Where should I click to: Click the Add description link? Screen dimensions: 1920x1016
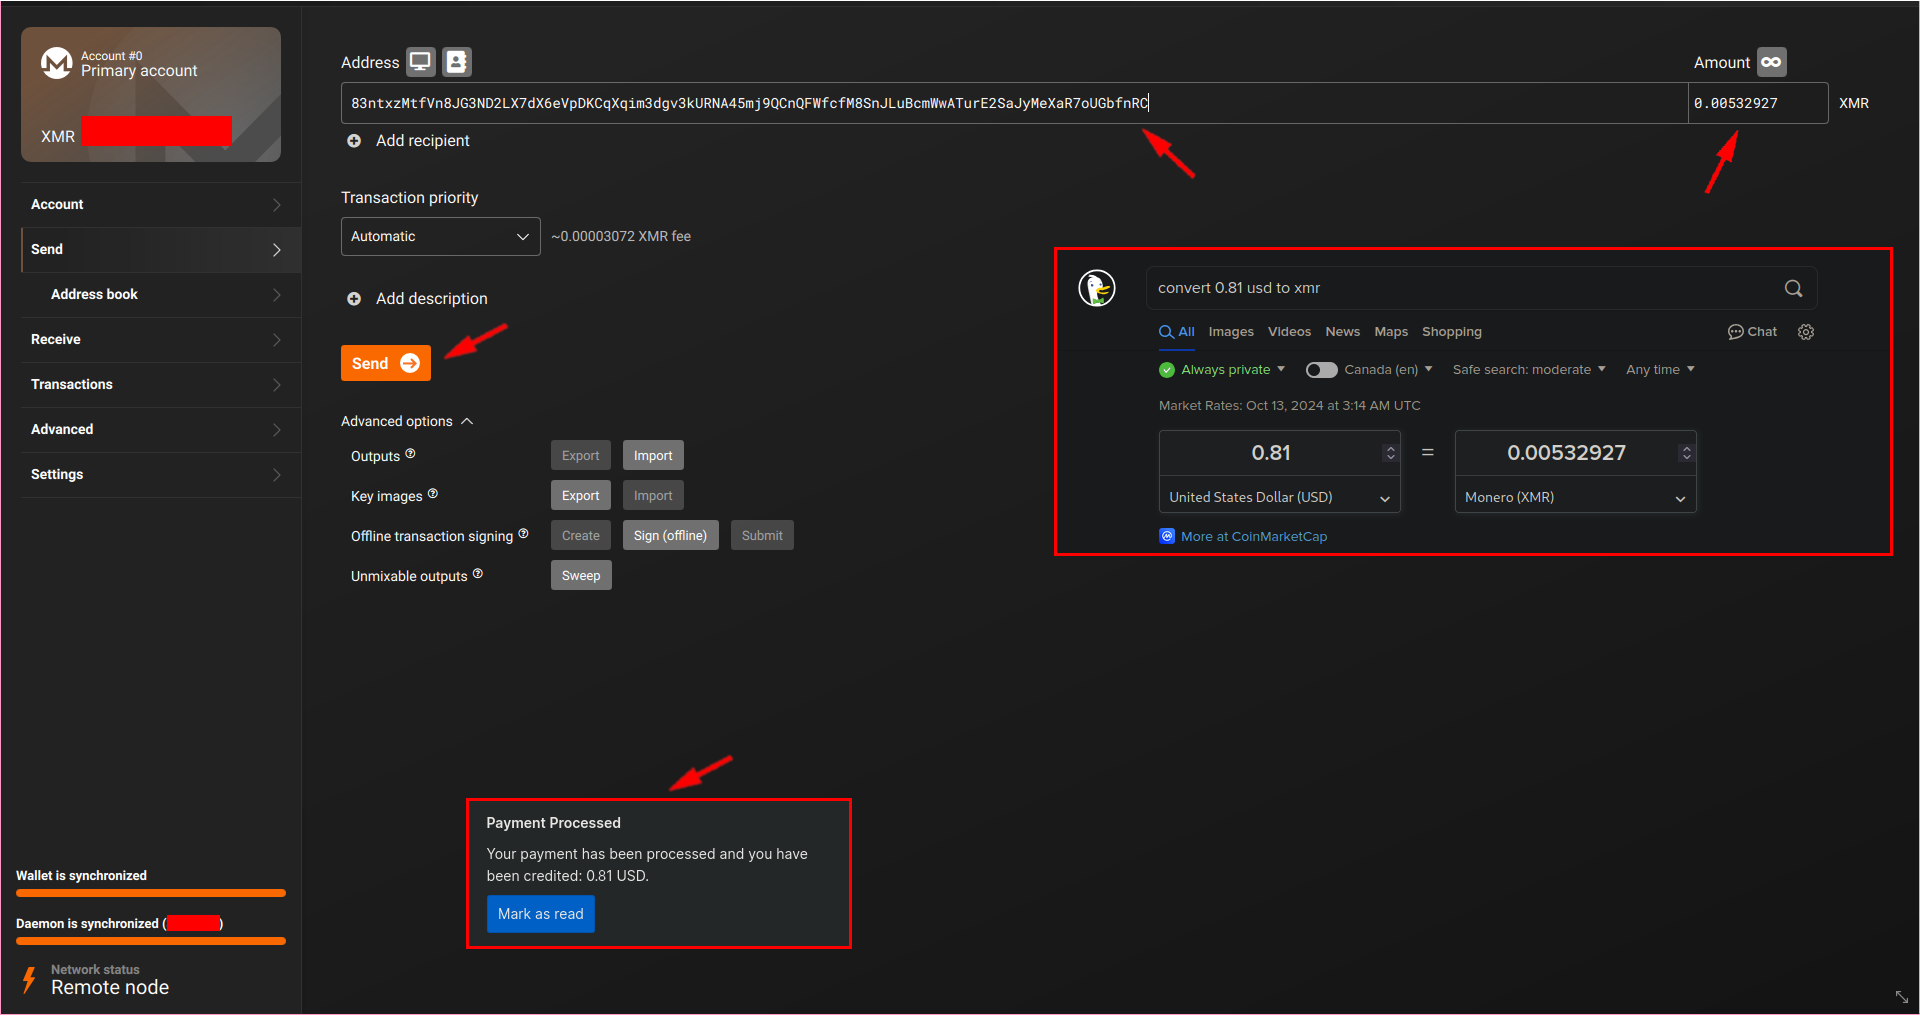(x=432, y=299)
